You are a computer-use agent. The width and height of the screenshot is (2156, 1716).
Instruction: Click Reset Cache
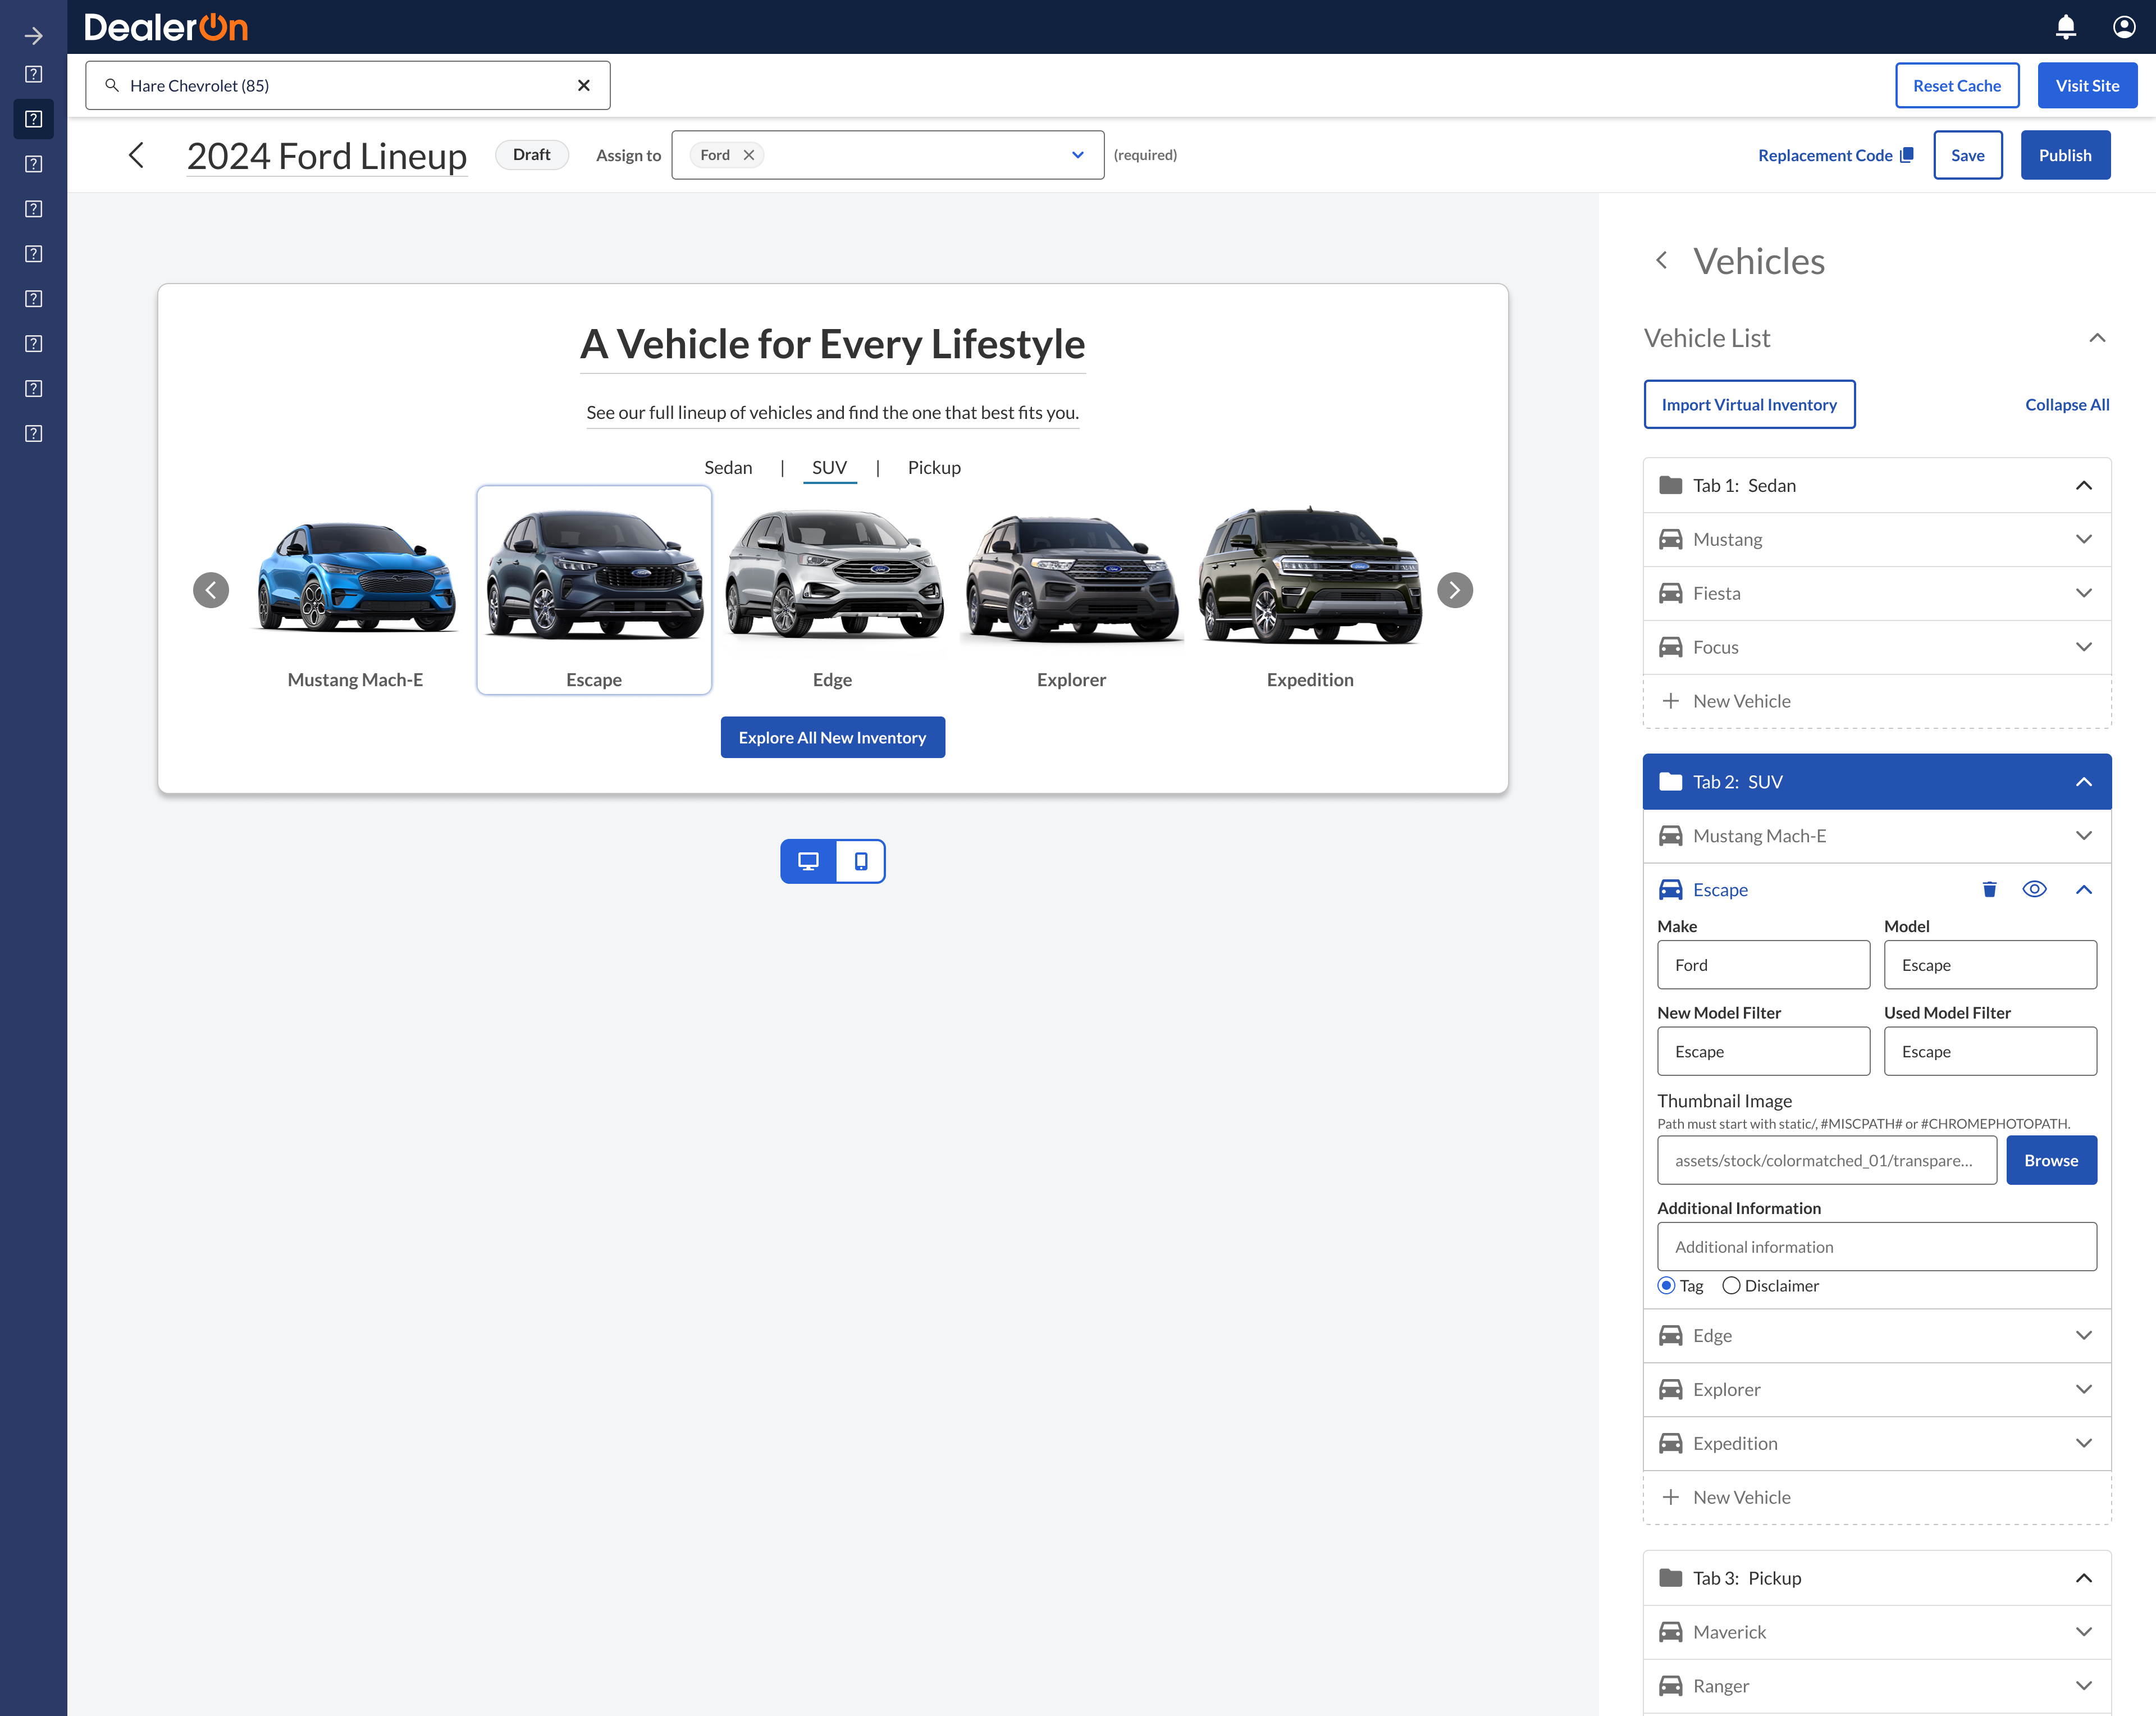pos(1957,86)
